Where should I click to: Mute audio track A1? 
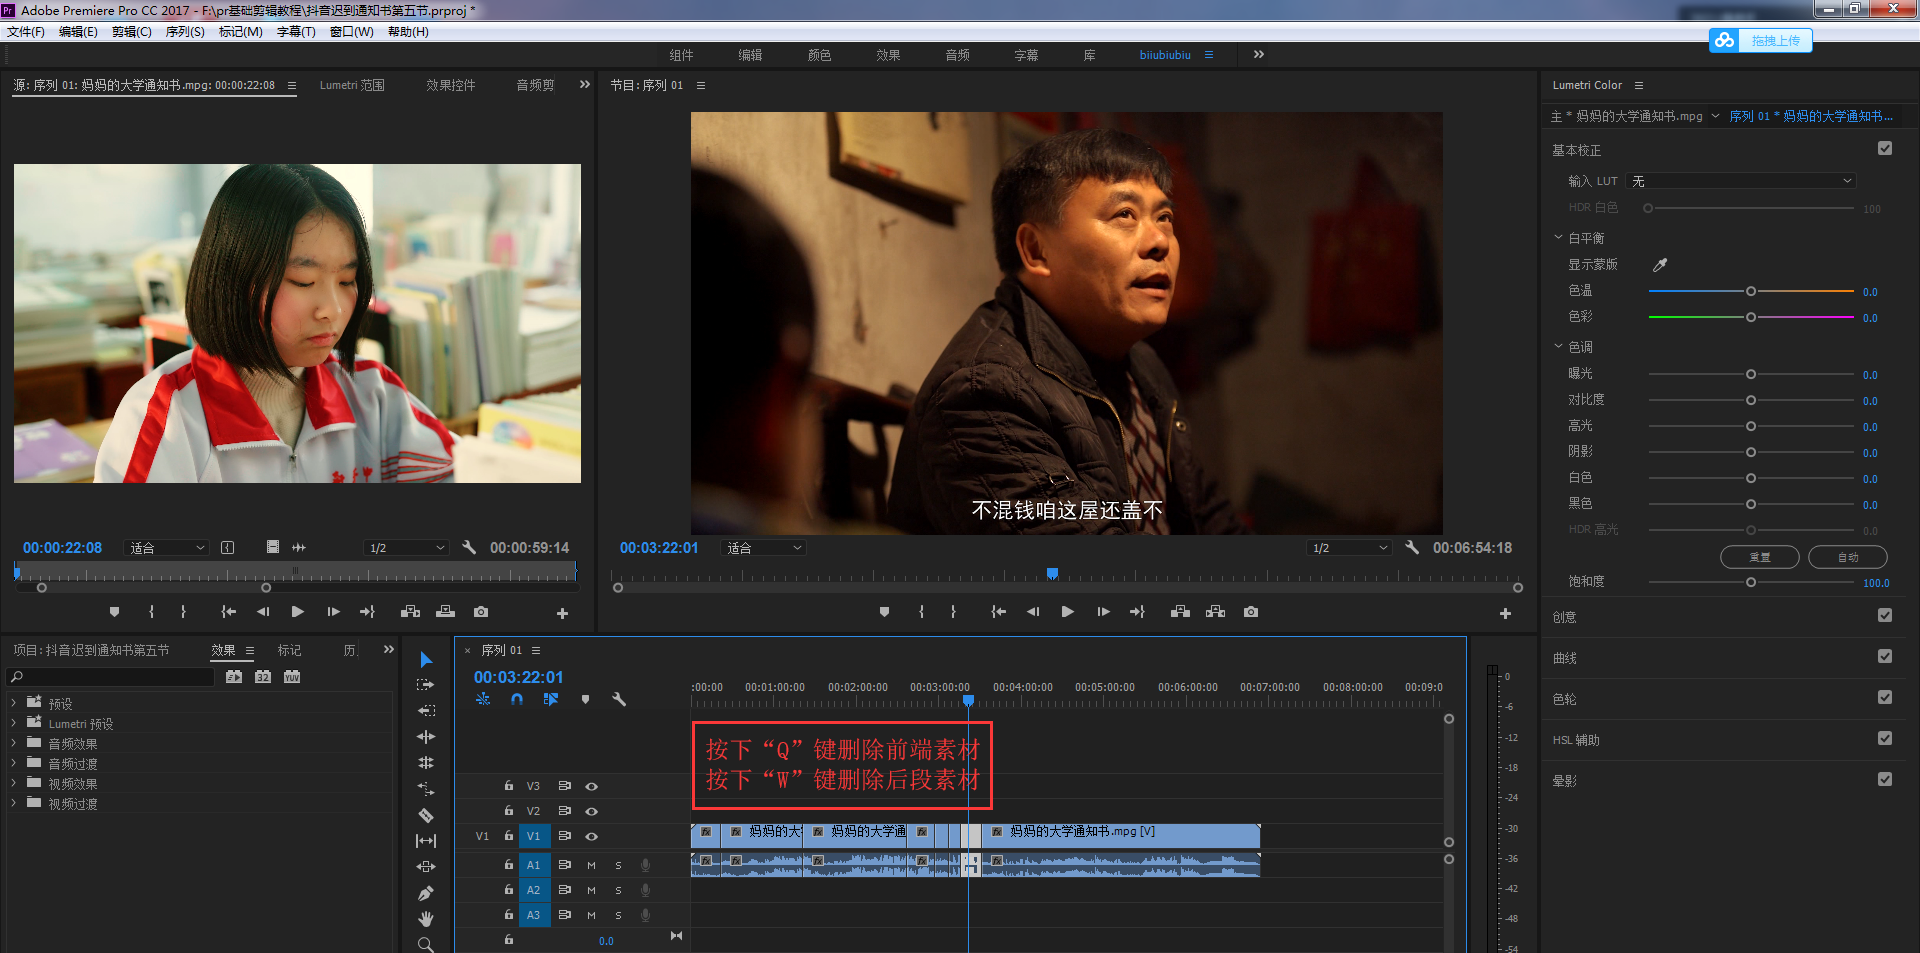point(591,865)
